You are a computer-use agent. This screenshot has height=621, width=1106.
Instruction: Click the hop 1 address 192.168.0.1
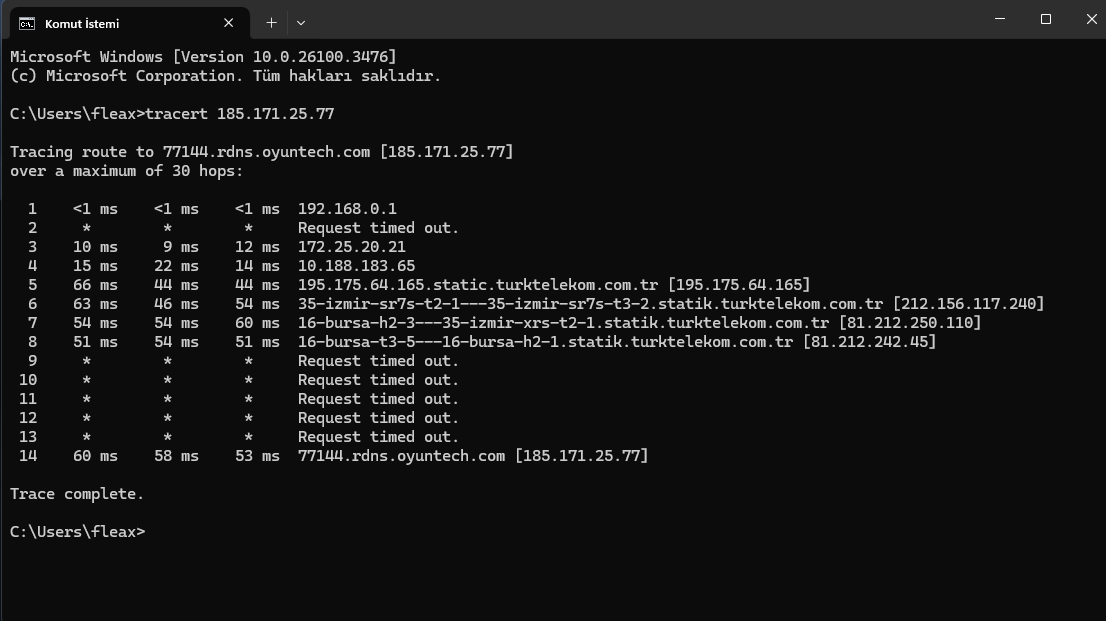(347, 209)
